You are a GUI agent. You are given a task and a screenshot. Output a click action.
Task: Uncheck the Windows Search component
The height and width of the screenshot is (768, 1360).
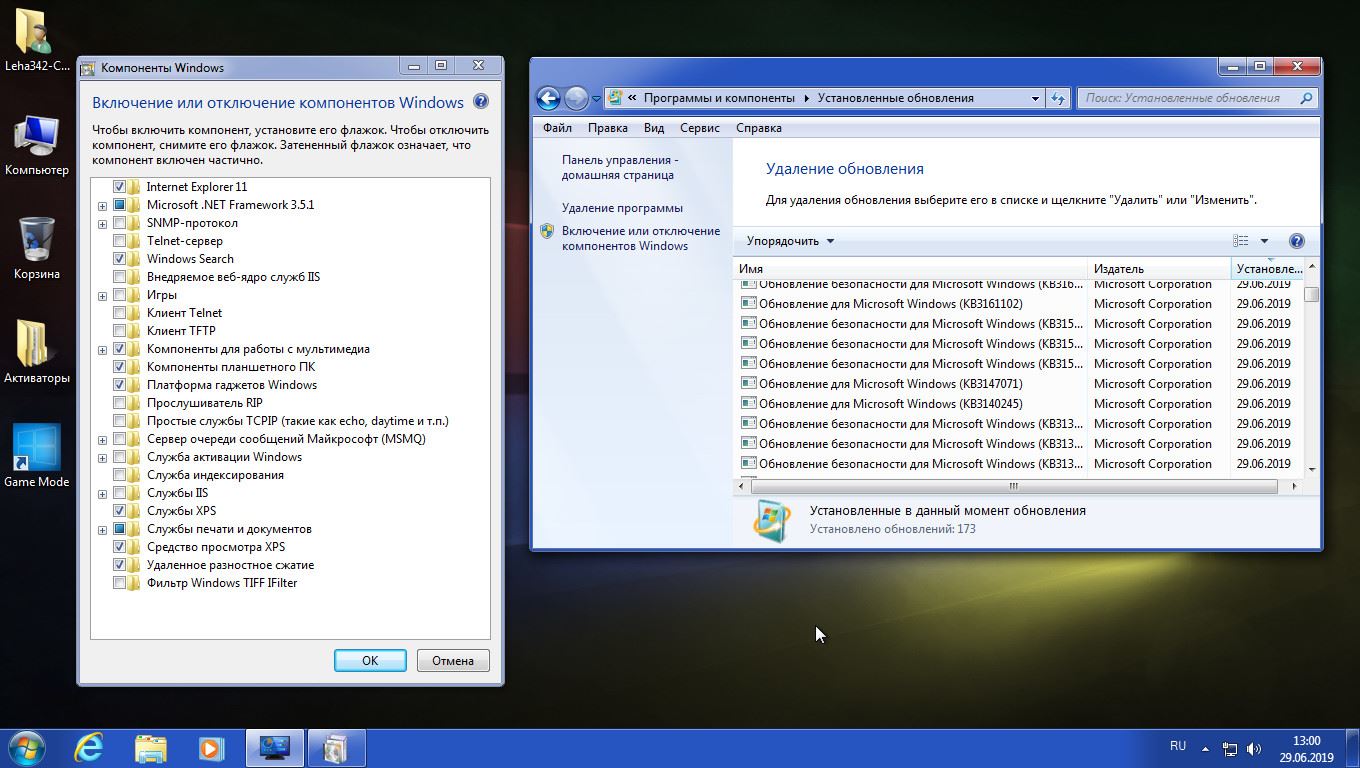click(x=120, y=259)
